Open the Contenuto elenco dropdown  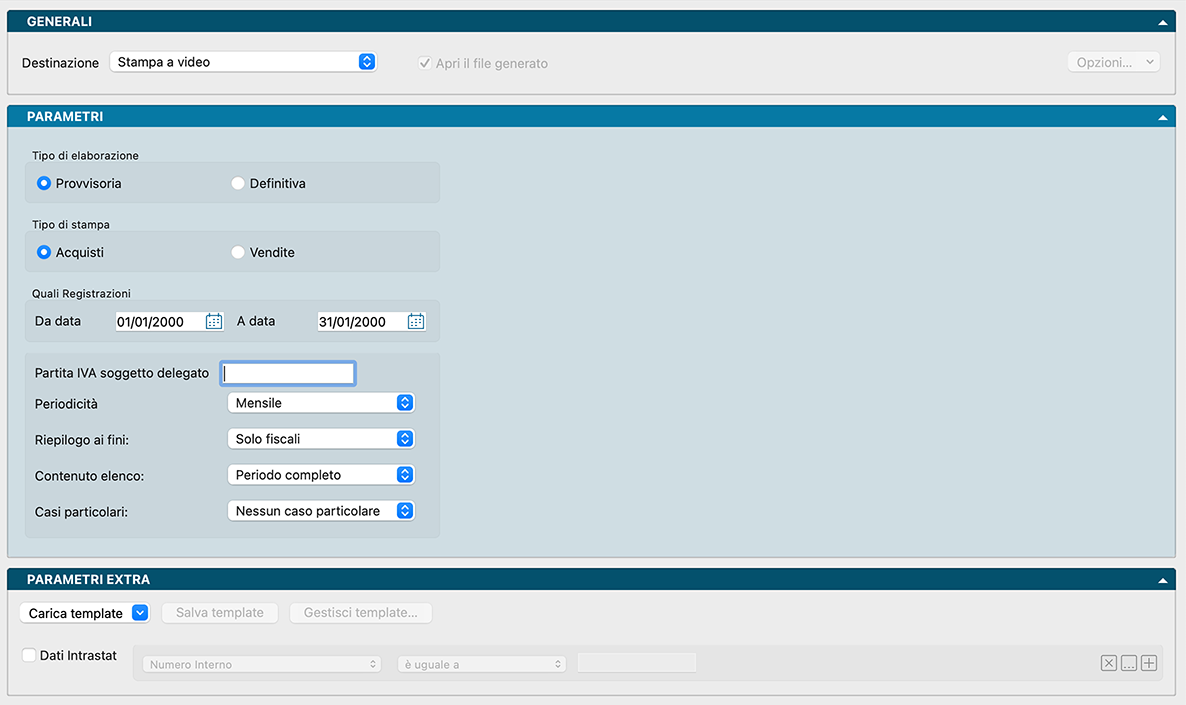[x=320, y=475]
